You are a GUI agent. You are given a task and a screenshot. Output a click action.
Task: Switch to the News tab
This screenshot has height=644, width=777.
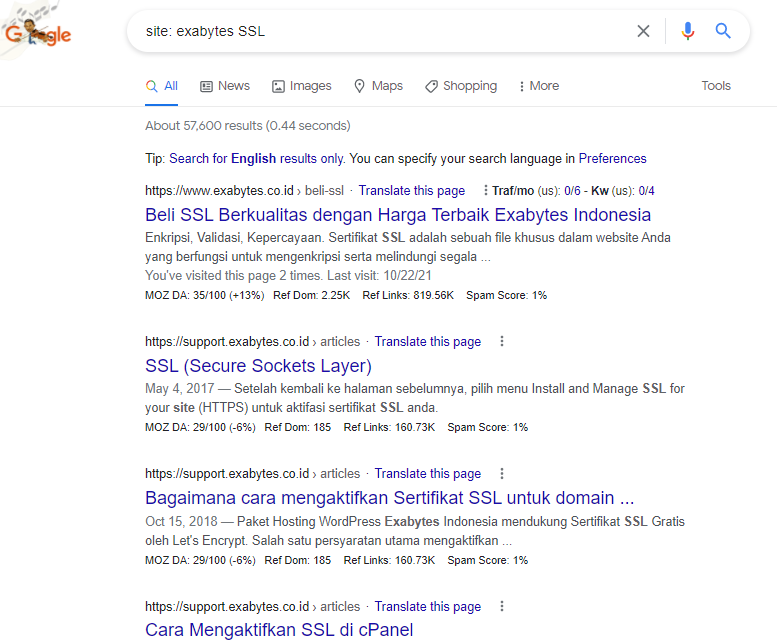pyautogui.click(x=224, y=86)
